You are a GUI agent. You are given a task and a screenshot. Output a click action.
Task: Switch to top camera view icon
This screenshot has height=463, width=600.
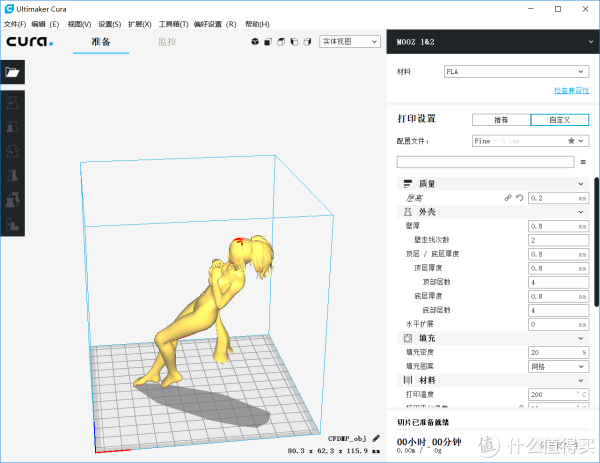click(x=281, y=42)
